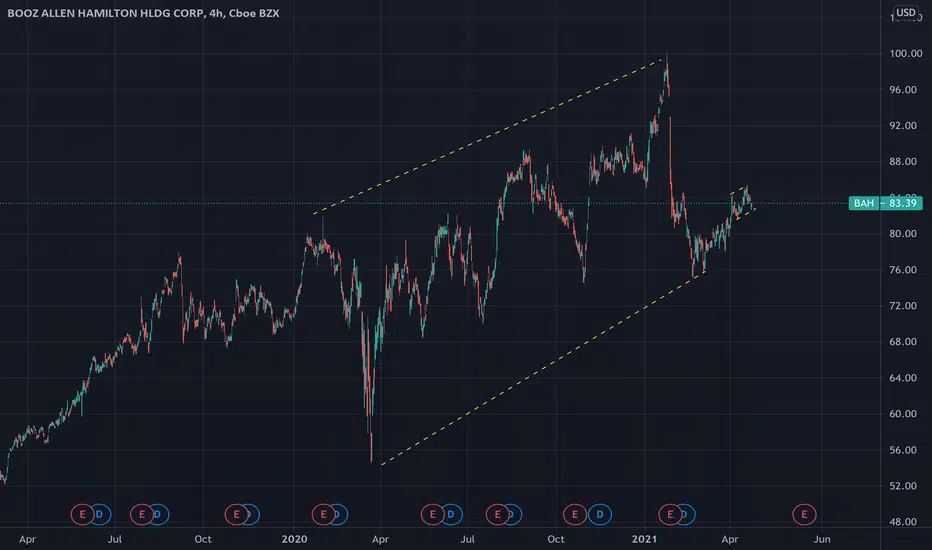Viewport: 932px width, 550px height.
Task: Open the dividend D marker nearest the 2021 label
Action: pyautogui.click(x=685, y=514)
